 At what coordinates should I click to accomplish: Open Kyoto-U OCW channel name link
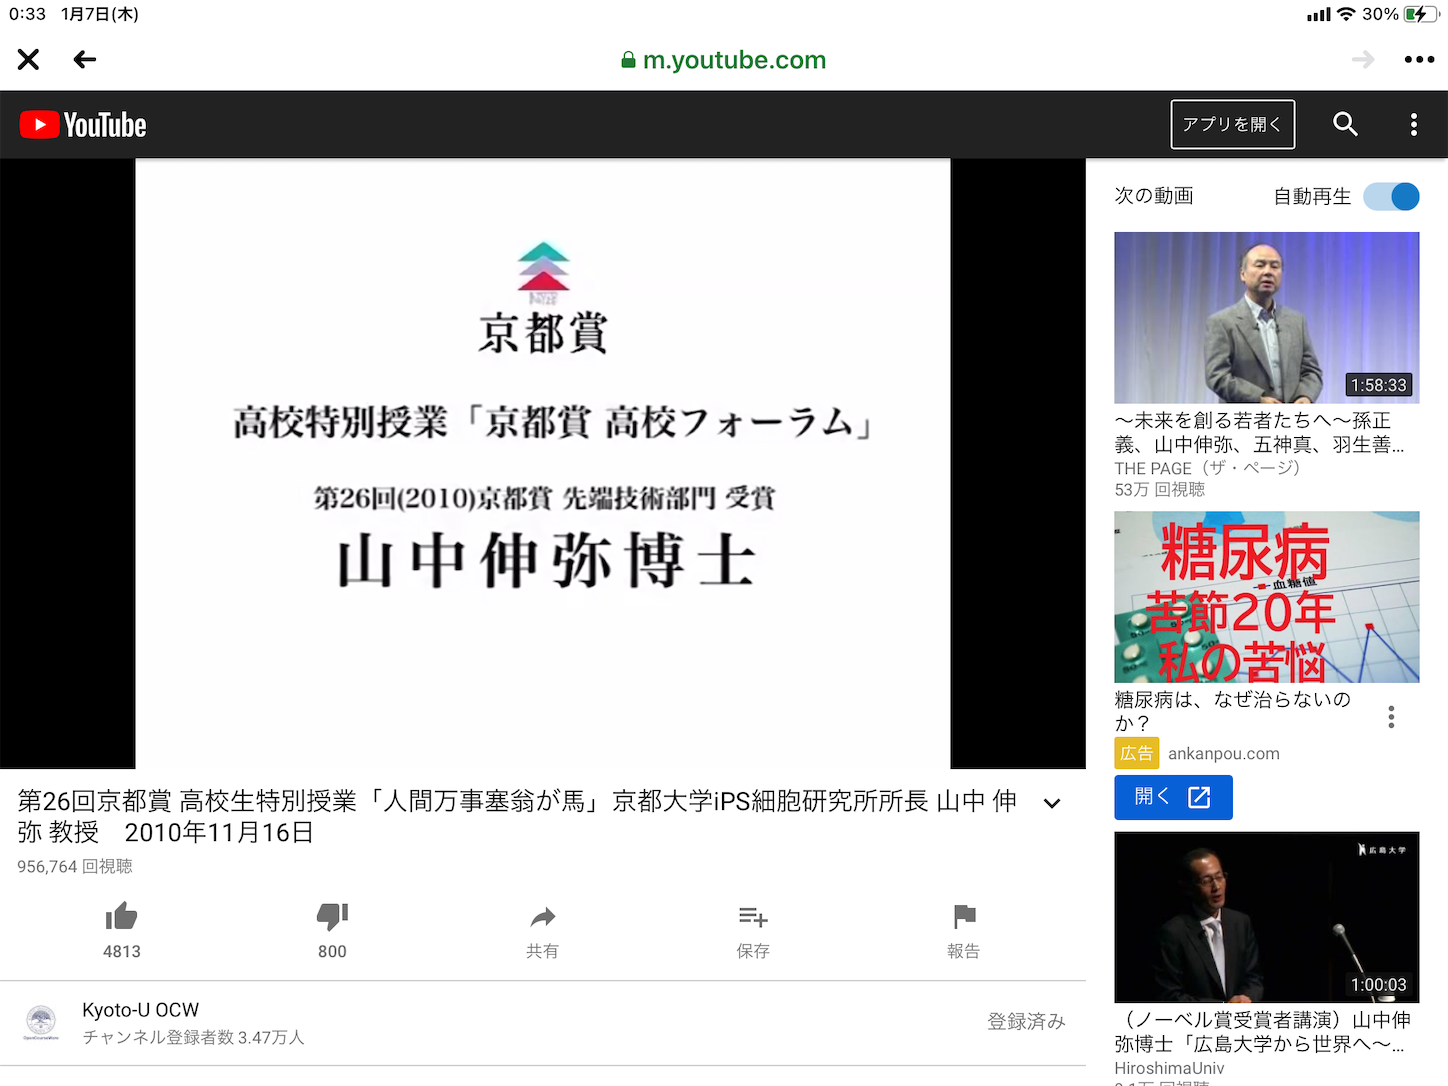point(140,1010)
